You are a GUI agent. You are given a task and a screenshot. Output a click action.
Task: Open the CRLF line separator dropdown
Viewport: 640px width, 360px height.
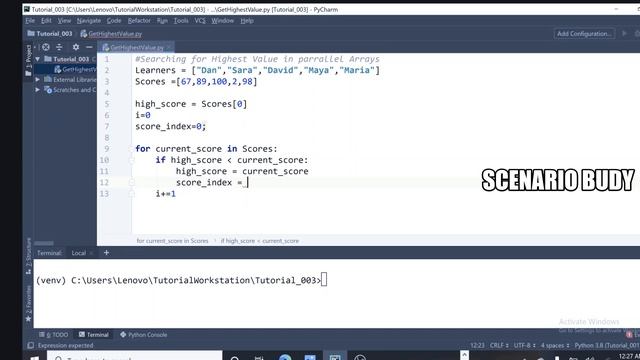pyautogui.click(x=498, y=346)
